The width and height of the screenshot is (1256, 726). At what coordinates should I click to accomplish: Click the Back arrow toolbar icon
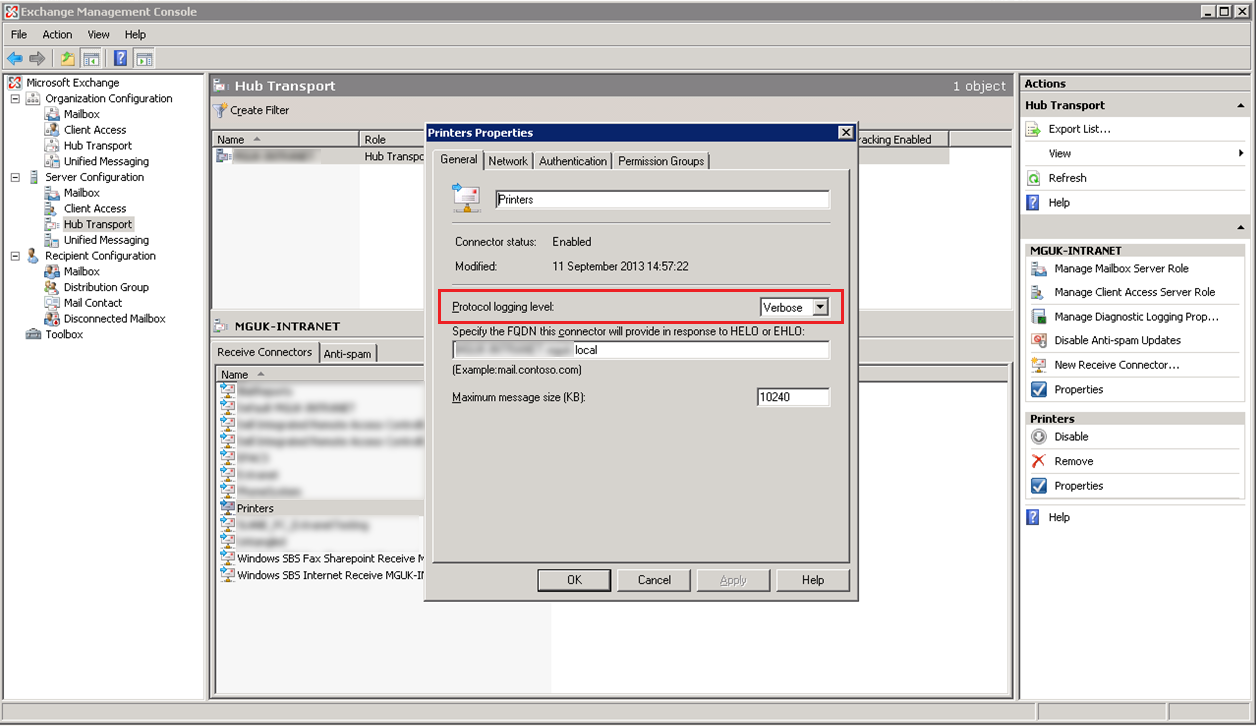(15, 59)
